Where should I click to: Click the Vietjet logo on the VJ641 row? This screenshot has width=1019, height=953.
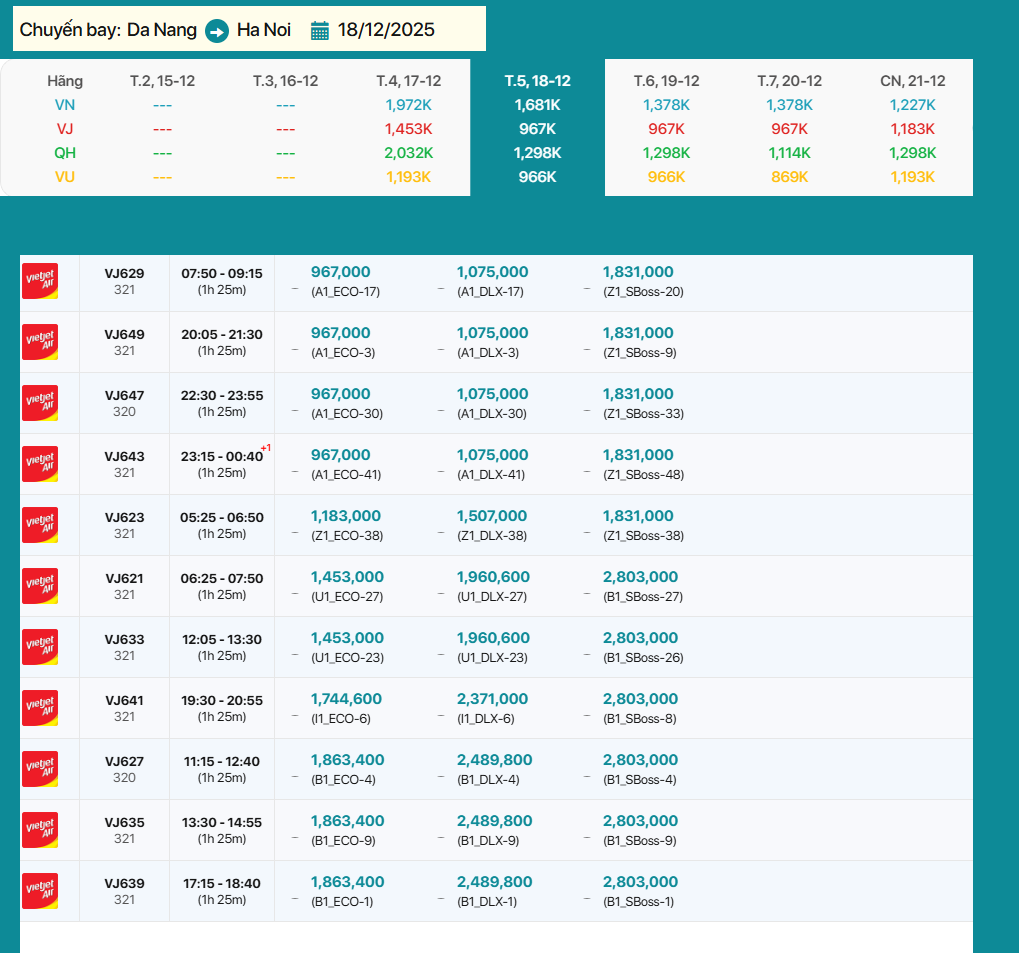pyautogui.click(x=40, y=708)
